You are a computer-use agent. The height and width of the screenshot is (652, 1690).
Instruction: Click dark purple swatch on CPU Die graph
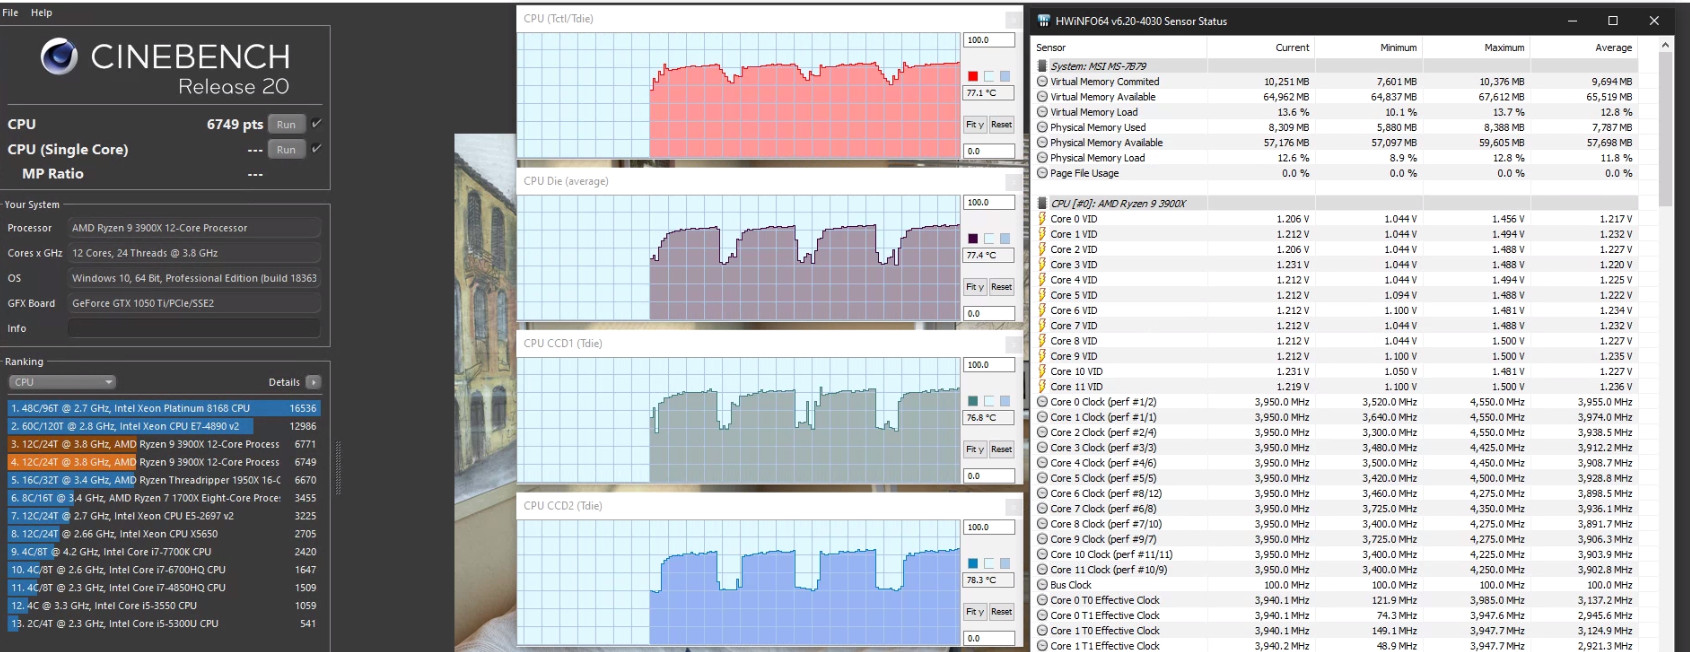point(973,238)
